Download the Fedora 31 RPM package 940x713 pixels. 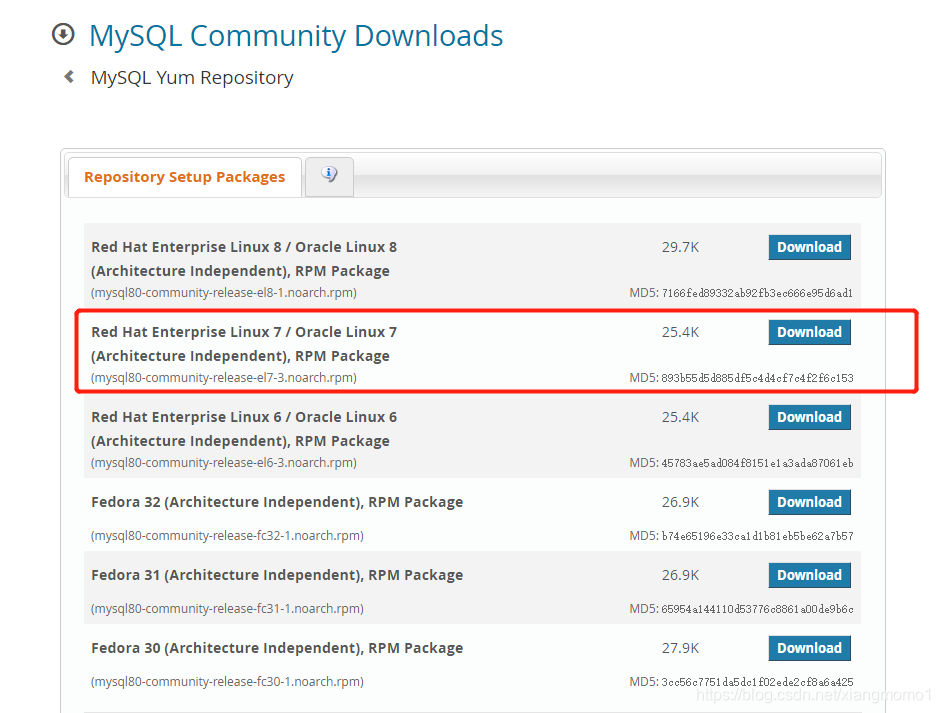(809, 575)
